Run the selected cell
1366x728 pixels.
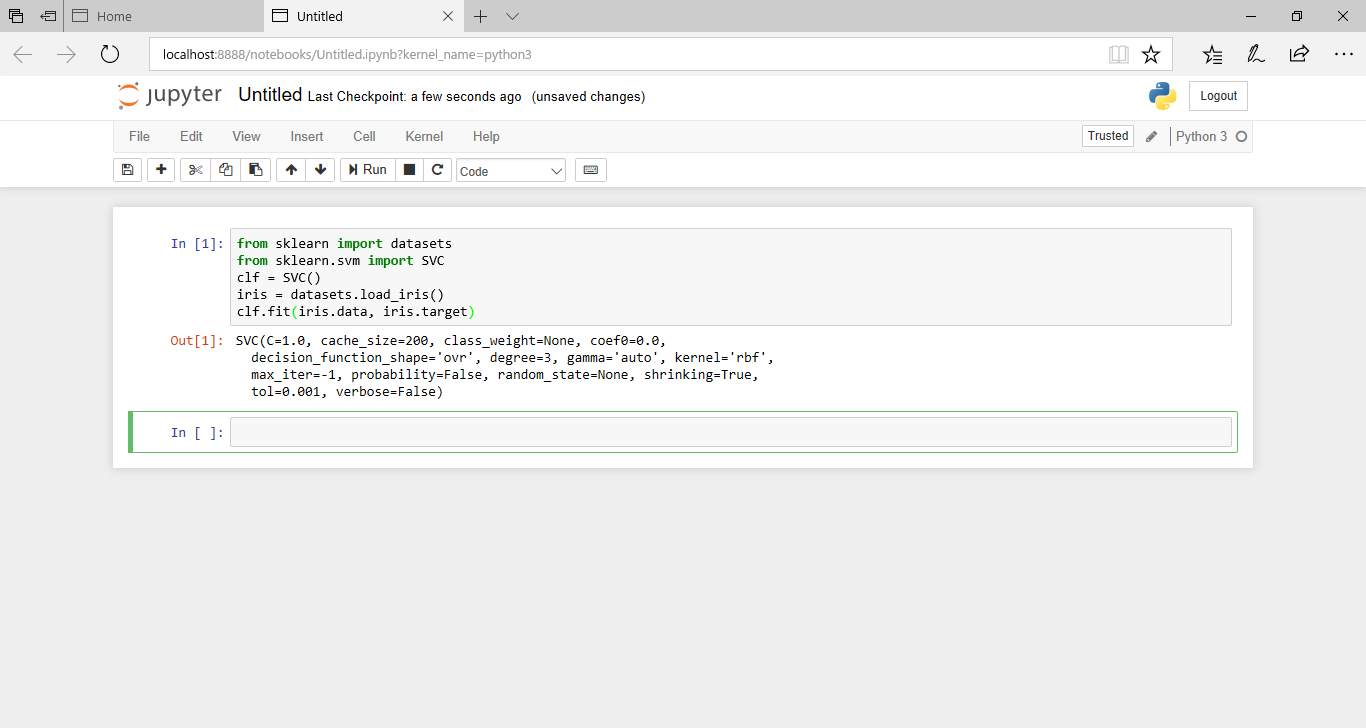tap(367, 169)
